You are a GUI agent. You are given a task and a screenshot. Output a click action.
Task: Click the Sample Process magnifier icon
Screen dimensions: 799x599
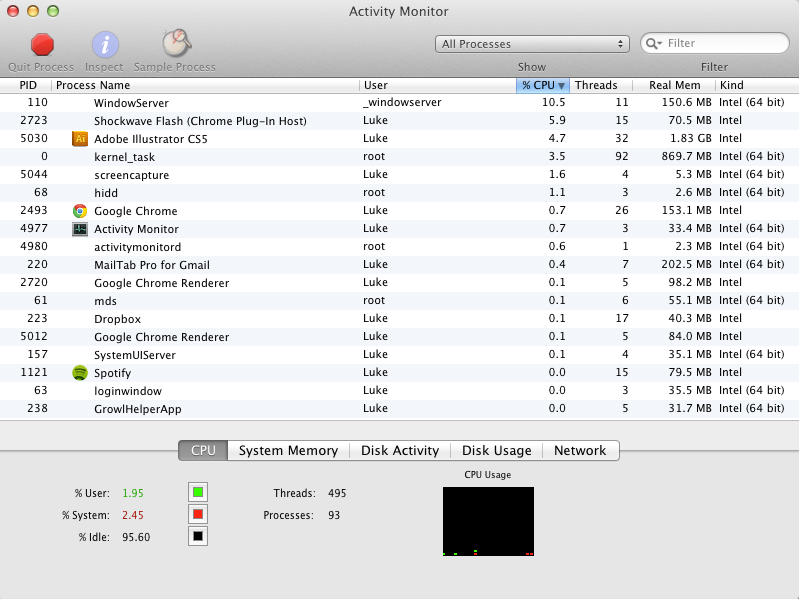pos(176,43)
